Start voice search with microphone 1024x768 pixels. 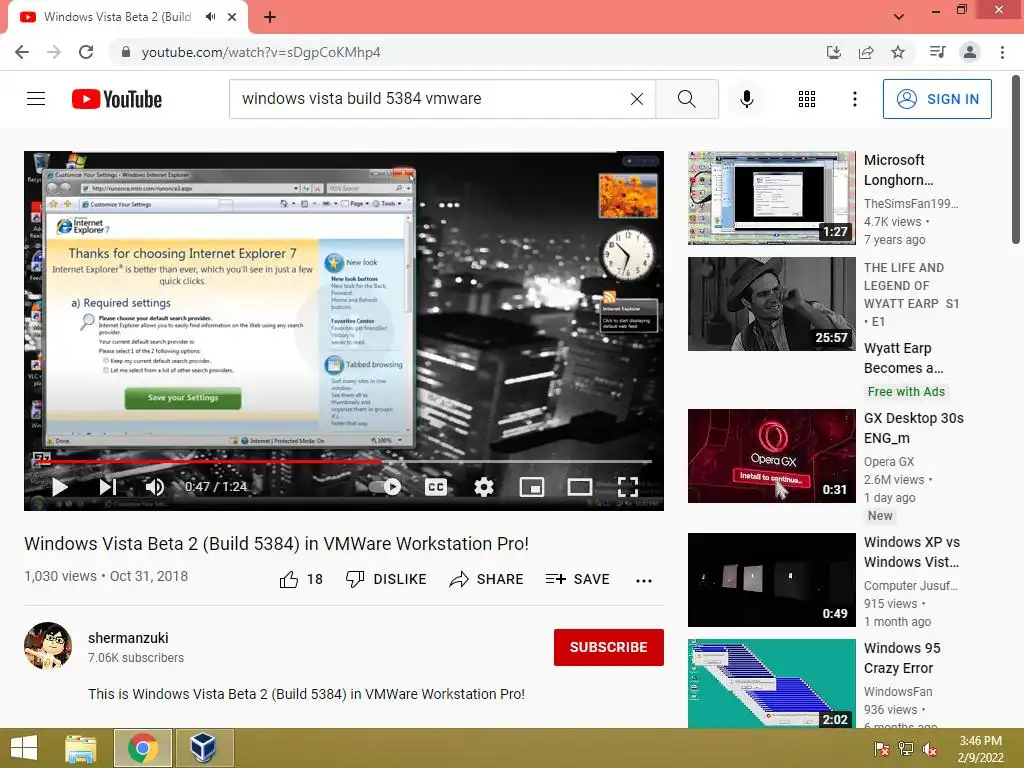click(746, 99)
